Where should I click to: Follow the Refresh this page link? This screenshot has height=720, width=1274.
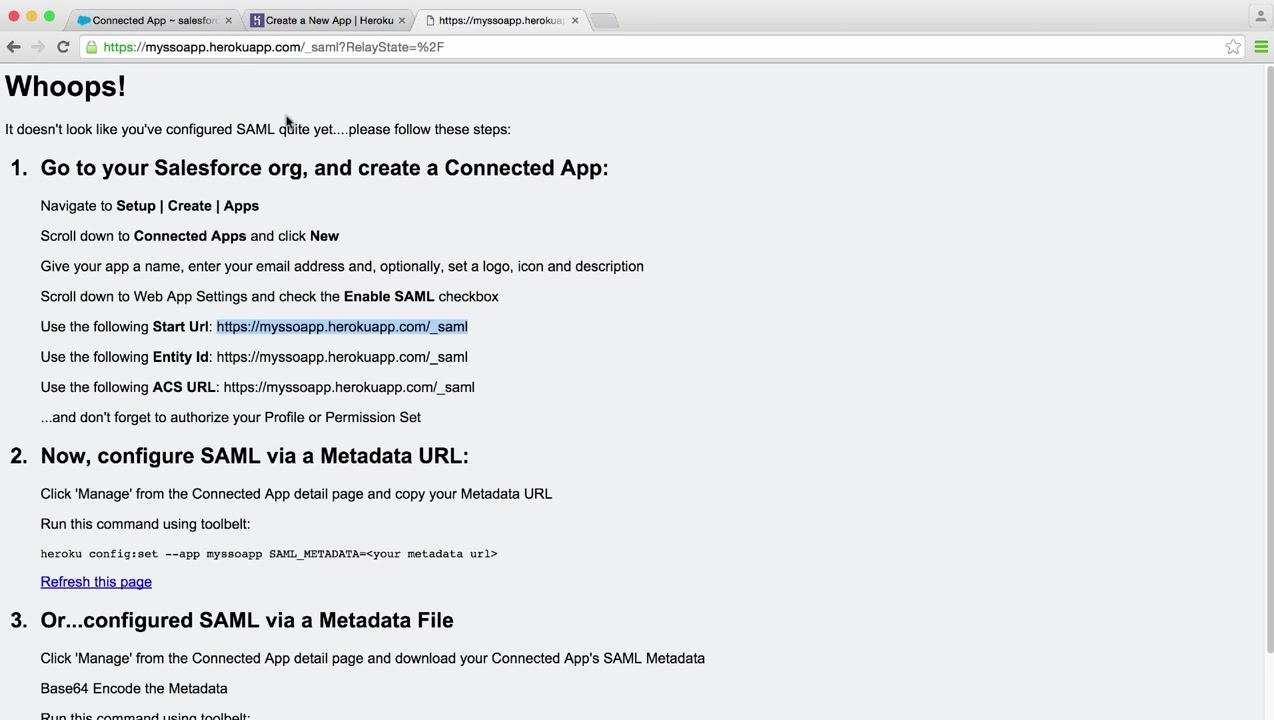point(96,582)
